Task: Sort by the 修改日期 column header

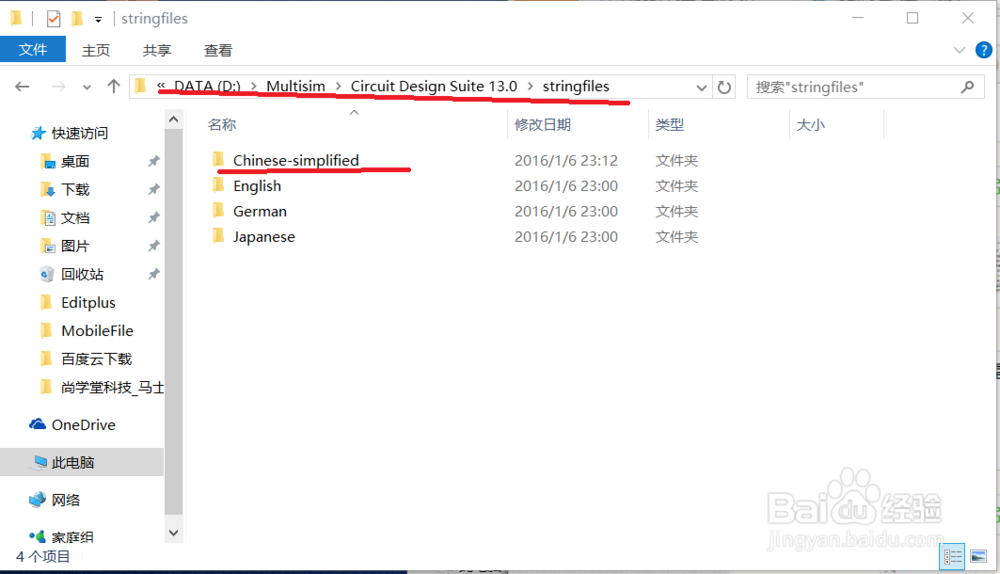Action: (x=543, y=124)
